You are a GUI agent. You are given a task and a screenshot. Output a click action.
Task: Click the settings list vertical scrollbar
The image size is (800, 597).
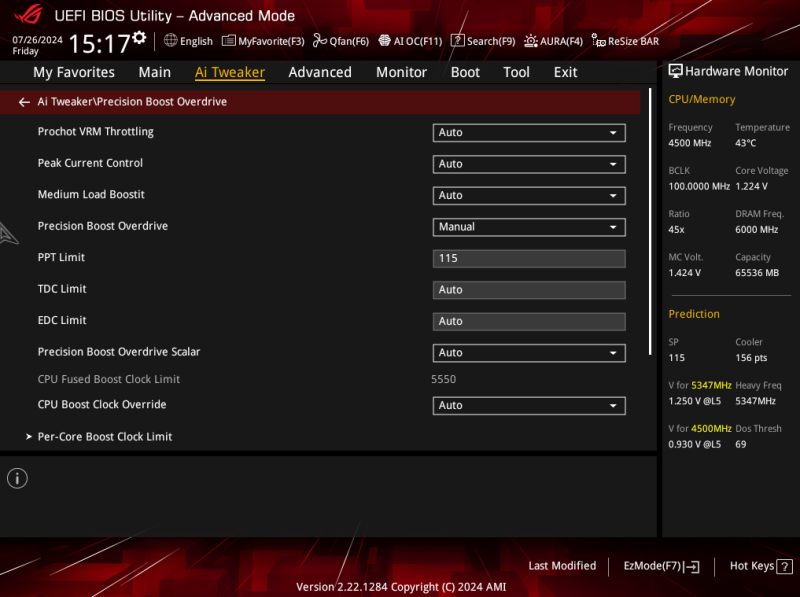(650, 221)
